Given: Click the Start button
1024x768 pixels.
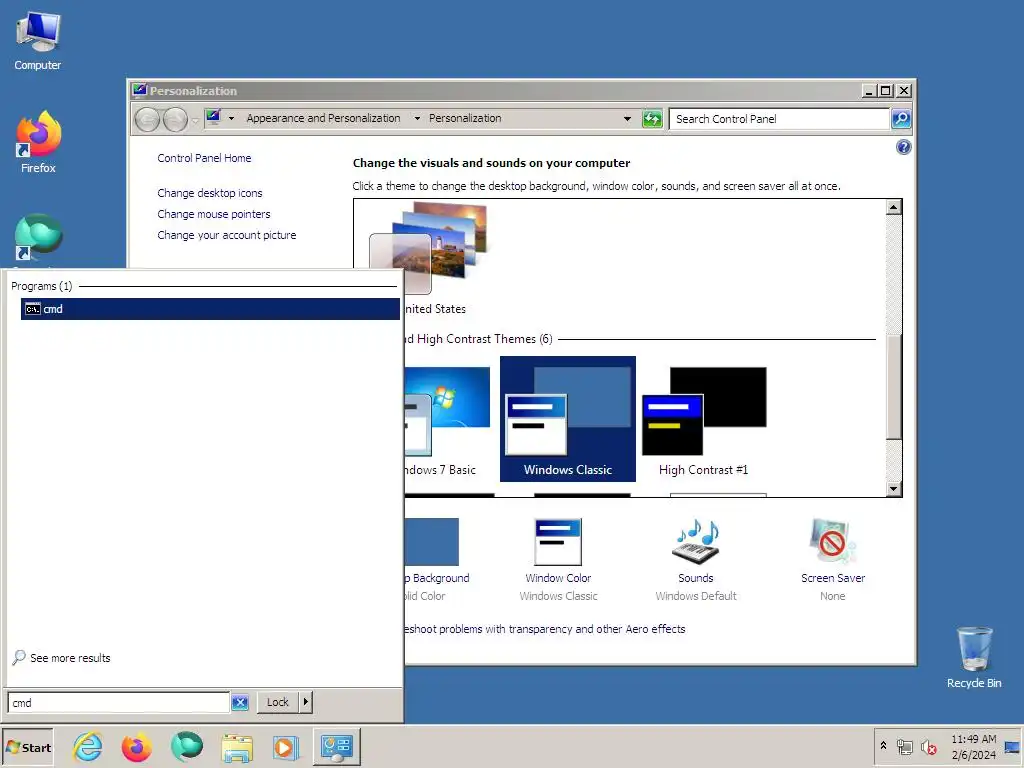Looking at the screenshot, I should coord(28,748).
